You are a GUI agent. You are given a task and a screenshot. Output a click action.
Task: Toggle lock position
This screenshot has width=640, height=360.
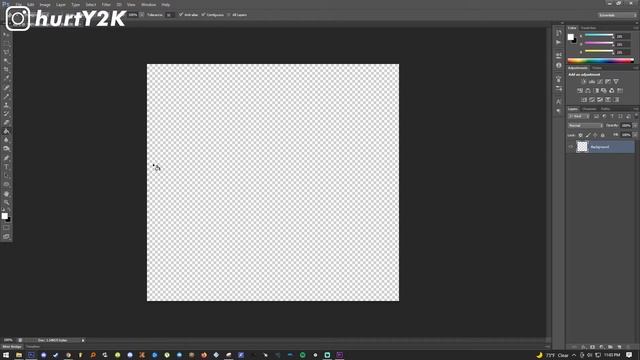tap(596, 135)
